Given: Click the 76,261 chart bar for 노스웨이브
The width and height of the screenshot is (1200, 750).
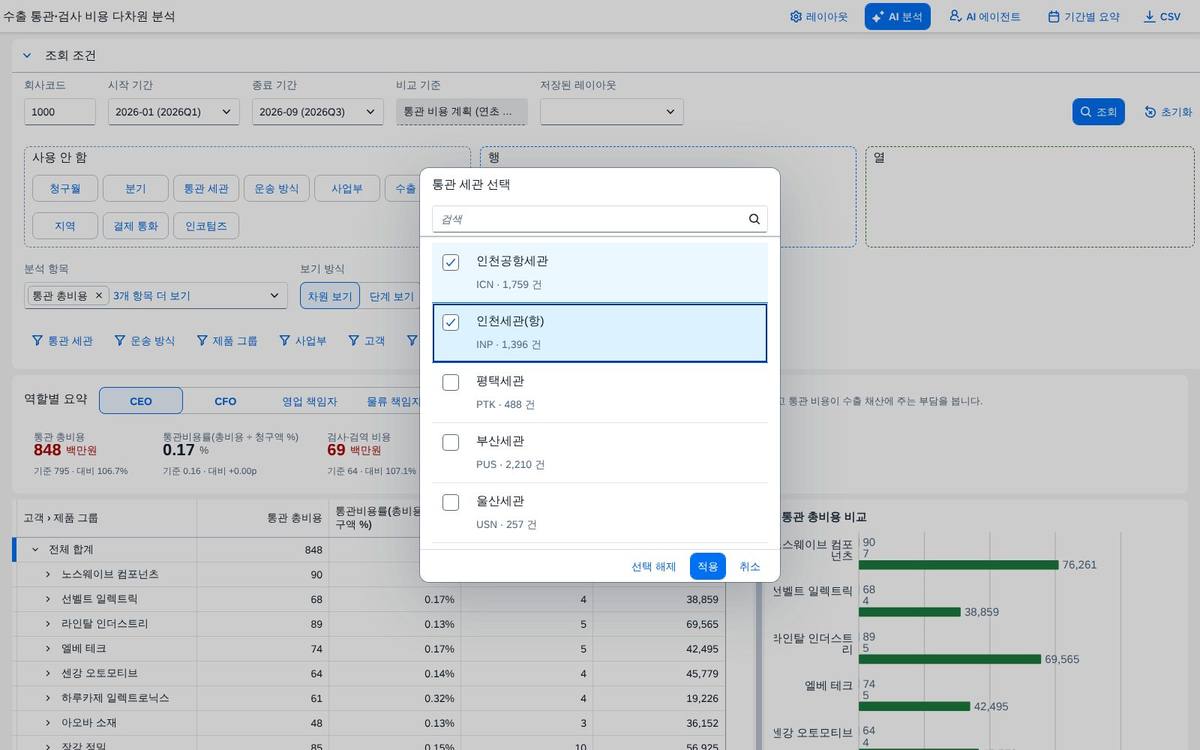Looking at the screenshot, I should pyautogui.click(x=959, y=565).
